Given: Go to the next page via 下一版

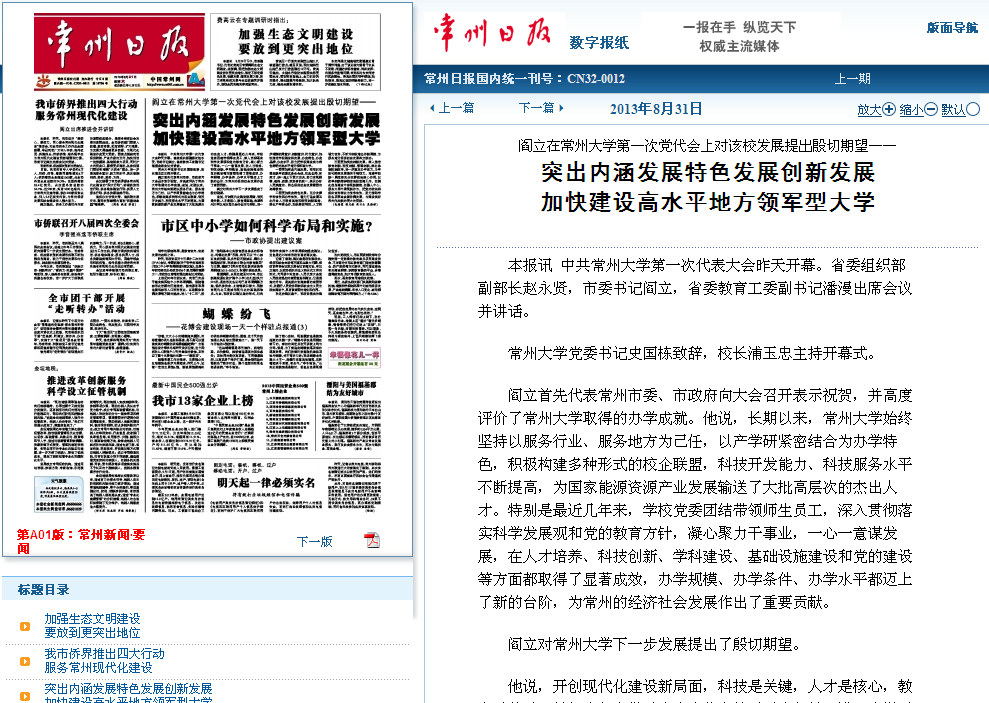Looking at the screenshot, I should [315, 541].
